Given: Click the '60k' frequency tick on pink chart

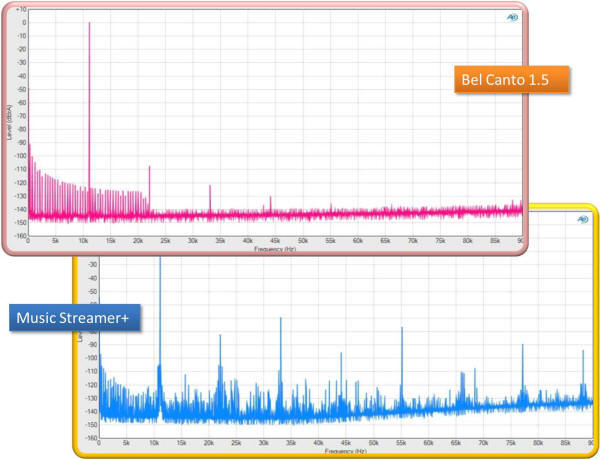Looking at the screenshot, I should [358, 241].
